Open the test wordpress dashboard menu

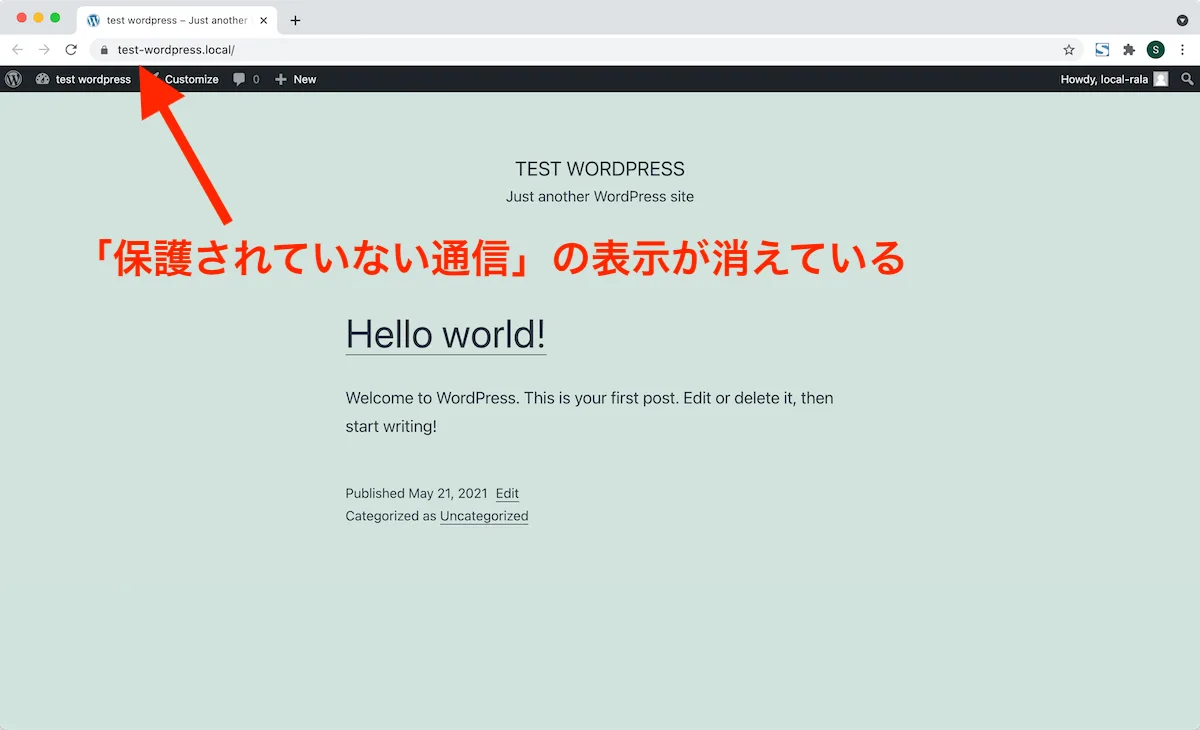point(83,79)
